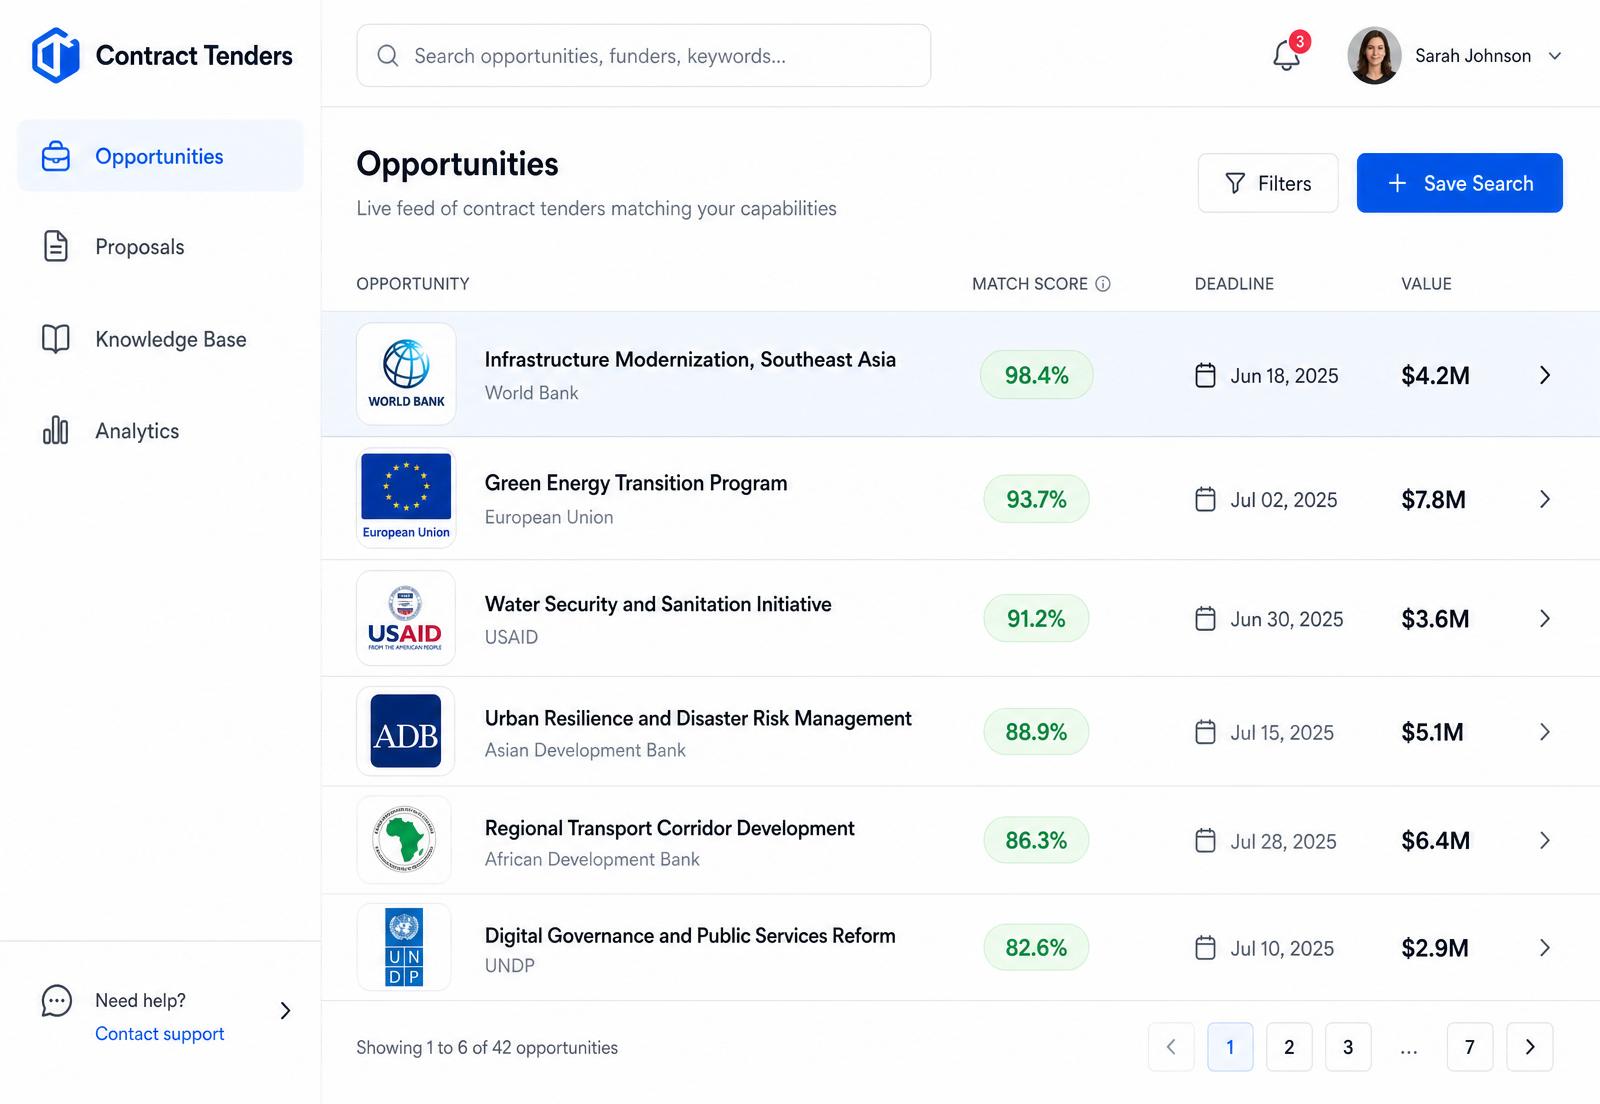
Task: Focus the search opportunities input field
Action: [643, 56]
